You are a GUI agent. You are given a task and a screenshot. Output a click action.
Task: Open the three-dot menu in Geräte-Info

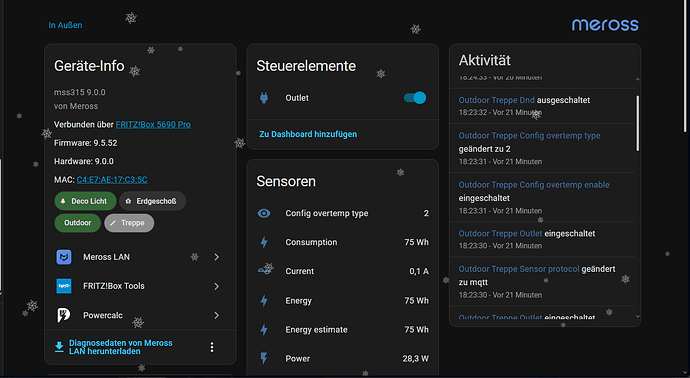coord(212,347)
